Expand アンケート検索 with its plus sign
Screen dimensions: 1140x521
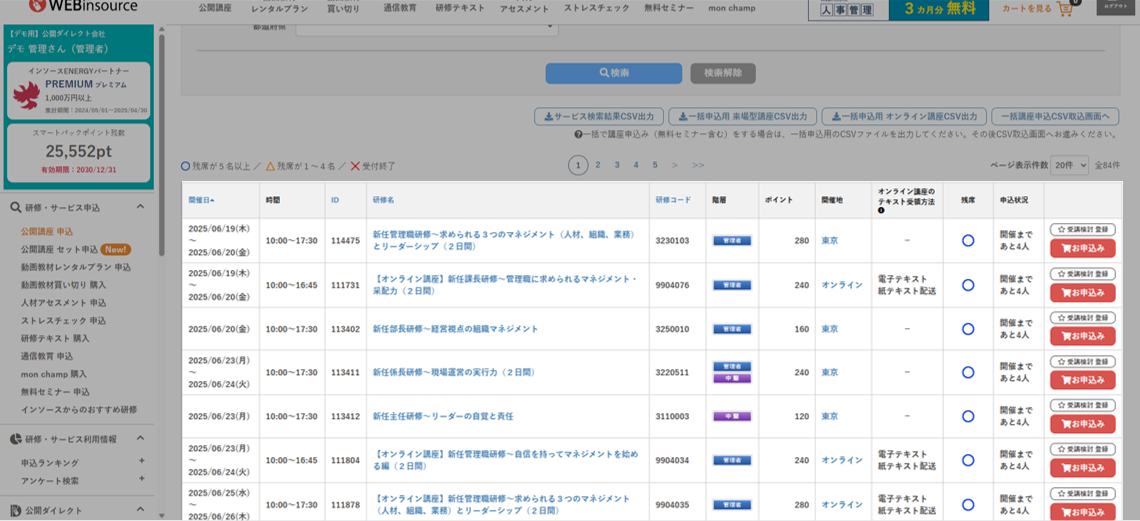pyautogui.click(x=142, y=479)
